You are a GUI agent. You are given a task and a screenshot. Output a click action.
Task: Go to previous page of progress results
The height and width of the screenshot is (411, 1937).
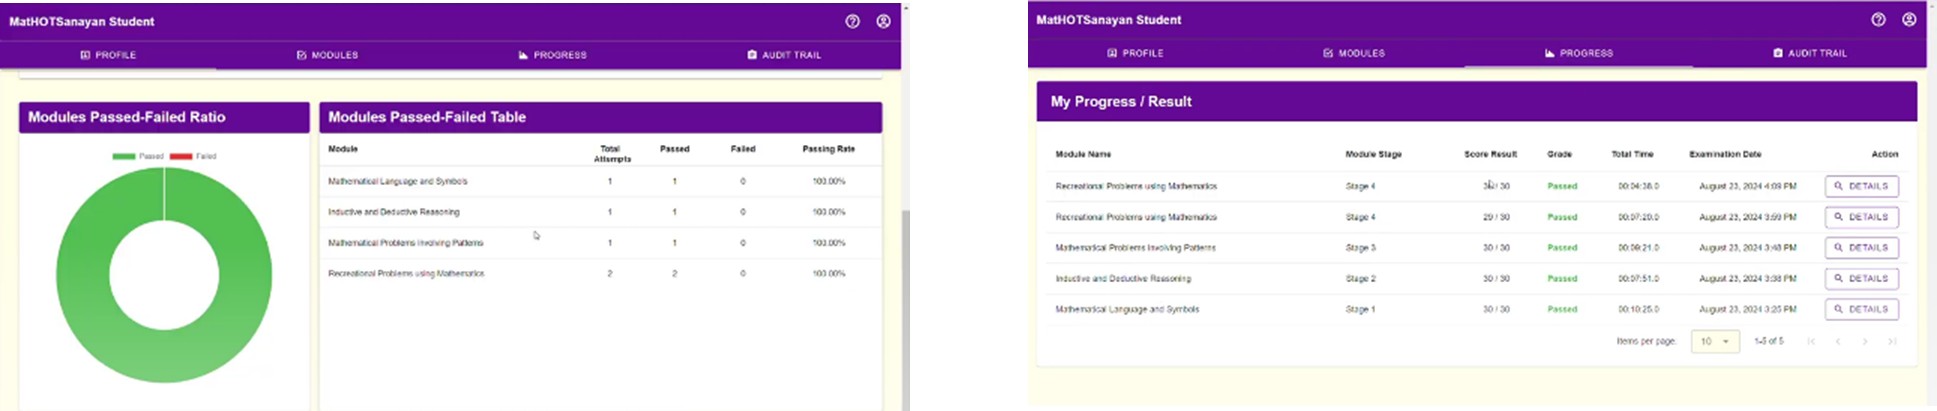coord(1837,342)
